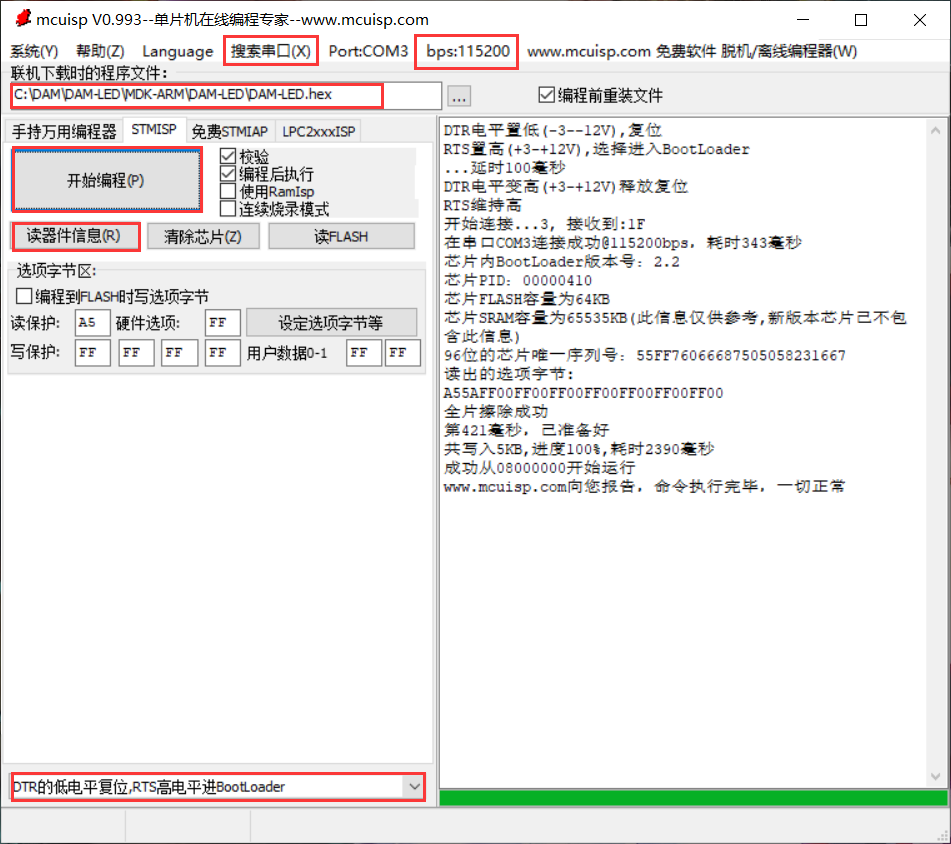Click the log line '芯片FLASH容量为64KB'

point(526,299)
